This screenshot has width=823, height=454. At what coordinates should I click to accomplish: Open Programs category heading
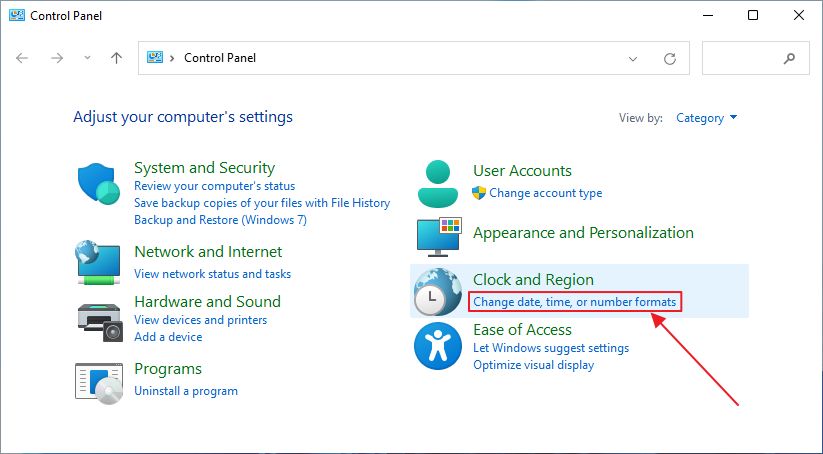(x=168, y=368)
